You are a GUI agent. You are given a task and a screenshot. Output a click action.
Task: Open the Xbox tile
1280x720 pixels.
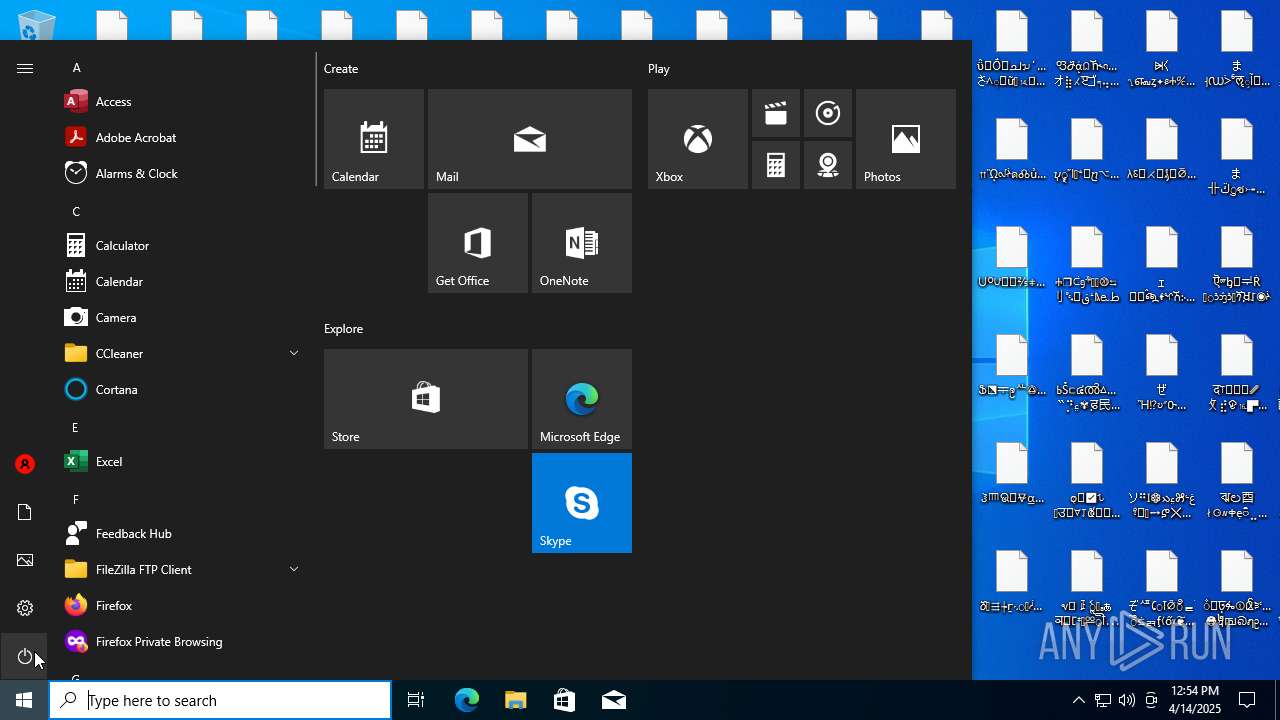click(x=698, y=139)
